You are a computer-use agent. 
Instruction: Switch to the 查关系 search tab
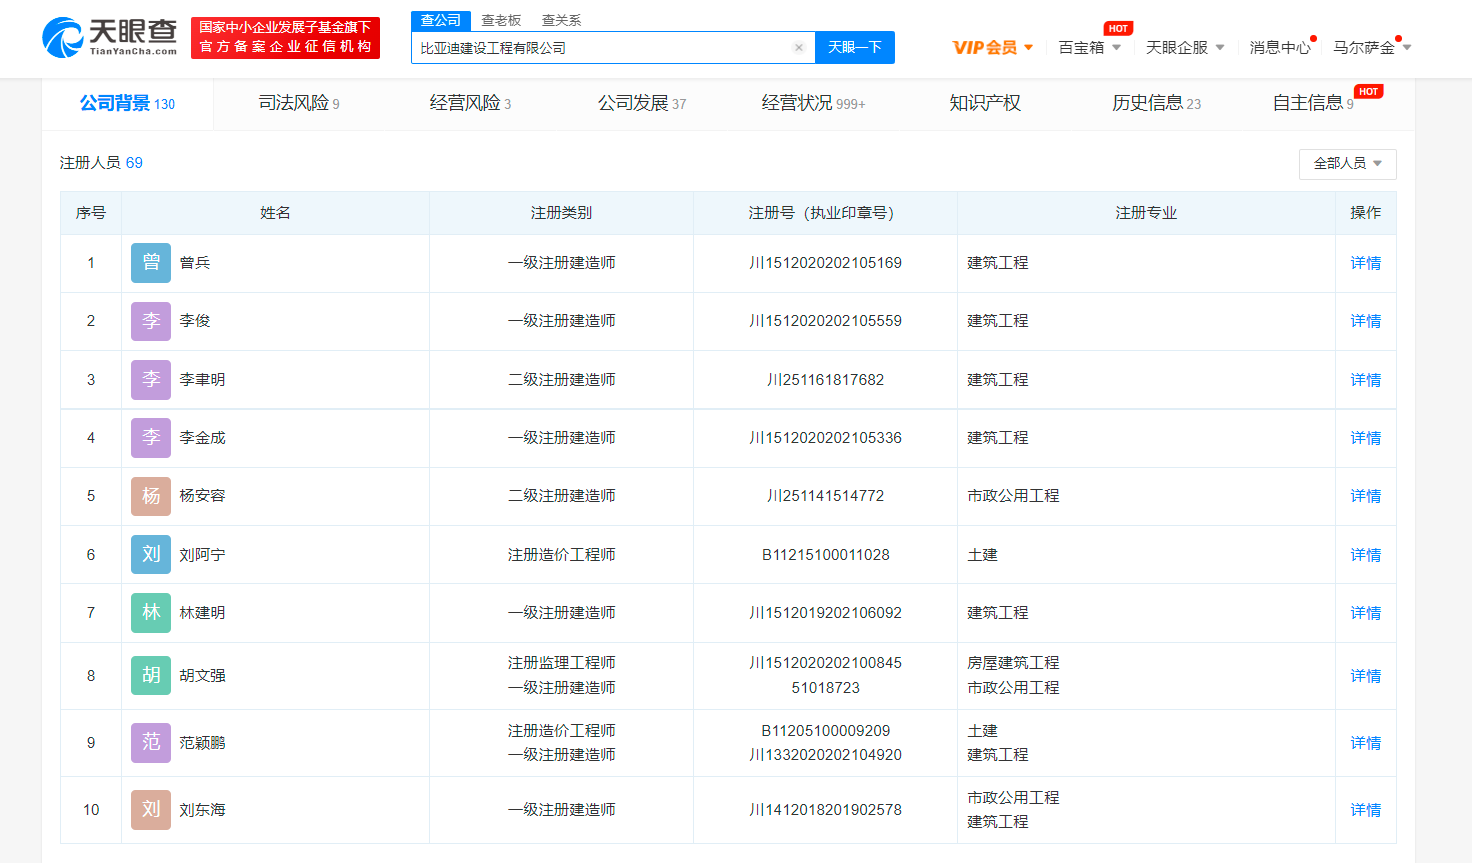(x=561, y=20)
